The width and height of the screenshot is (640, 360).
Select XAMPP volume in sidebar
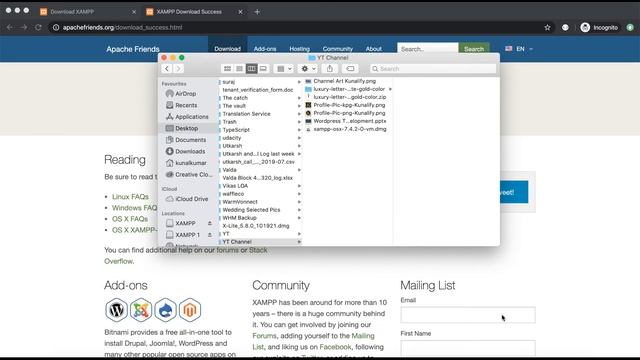pos(185,223)
